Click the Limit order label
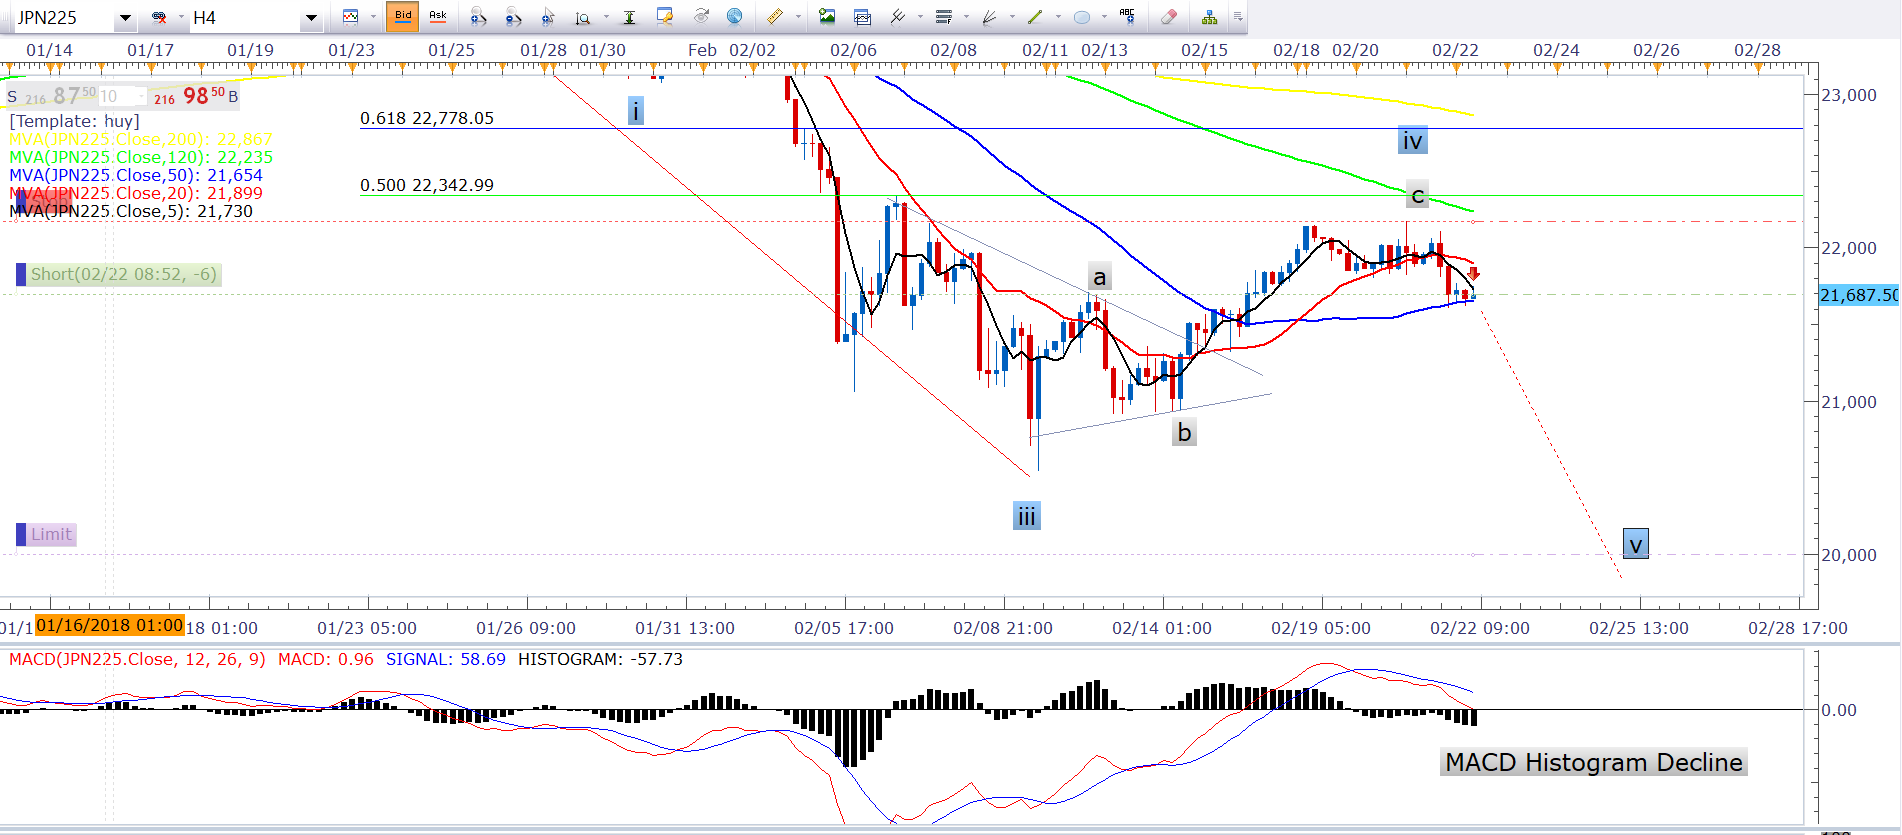The image size is (1902, 835). pyautogui.click(x=51, y=534)
